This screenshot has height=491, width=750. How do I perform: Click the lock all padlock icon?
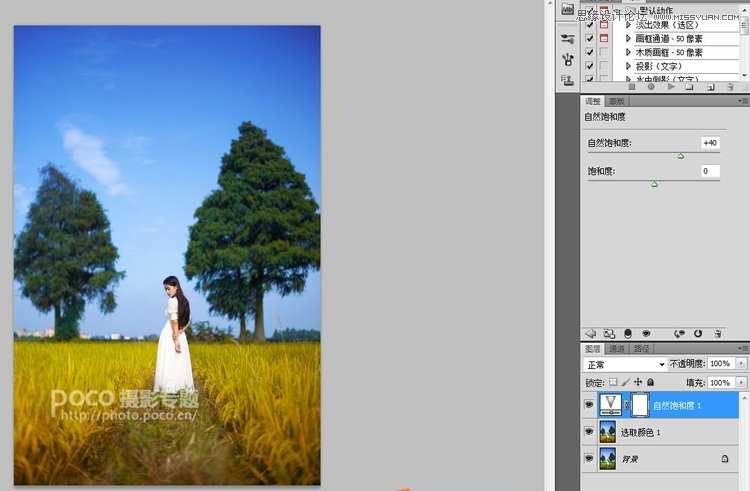click(x=650, y=382)
